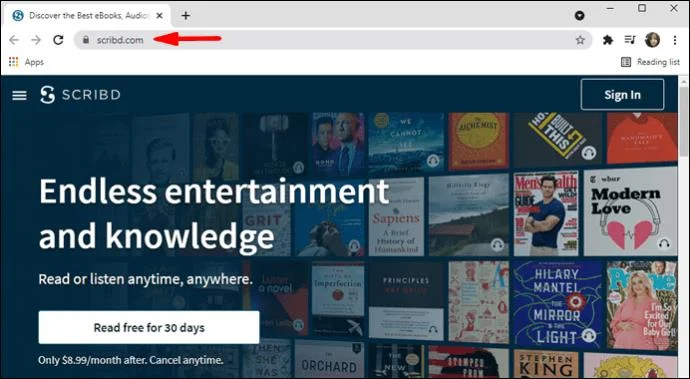Go back with the browser back arrow

click(x=14, y=40)
